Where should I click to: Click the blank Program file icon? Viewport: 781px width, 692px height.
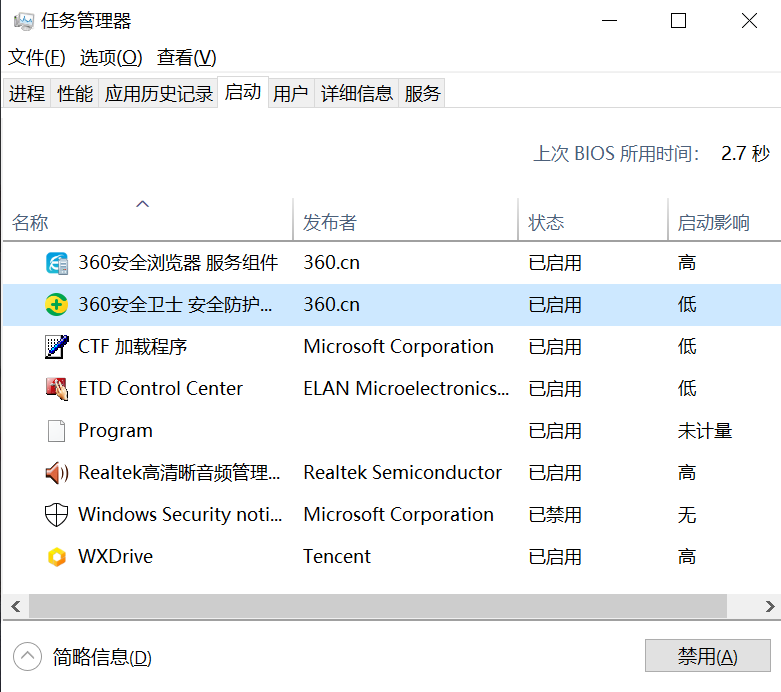pos(58,431)
